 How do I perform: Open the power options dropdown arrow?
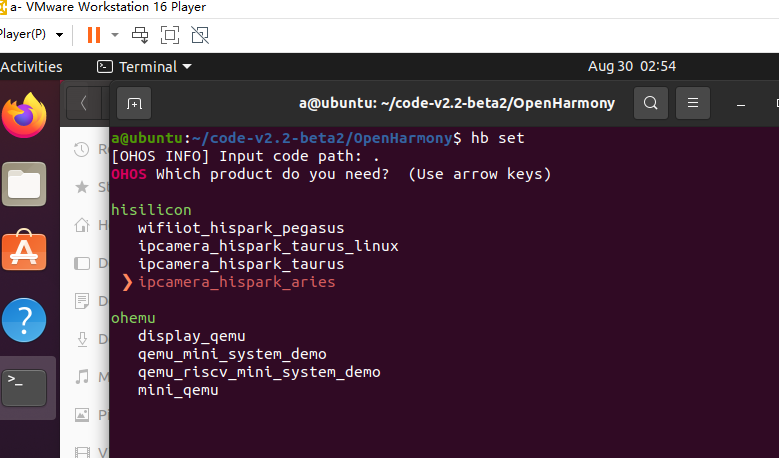(x=114, y=35)
